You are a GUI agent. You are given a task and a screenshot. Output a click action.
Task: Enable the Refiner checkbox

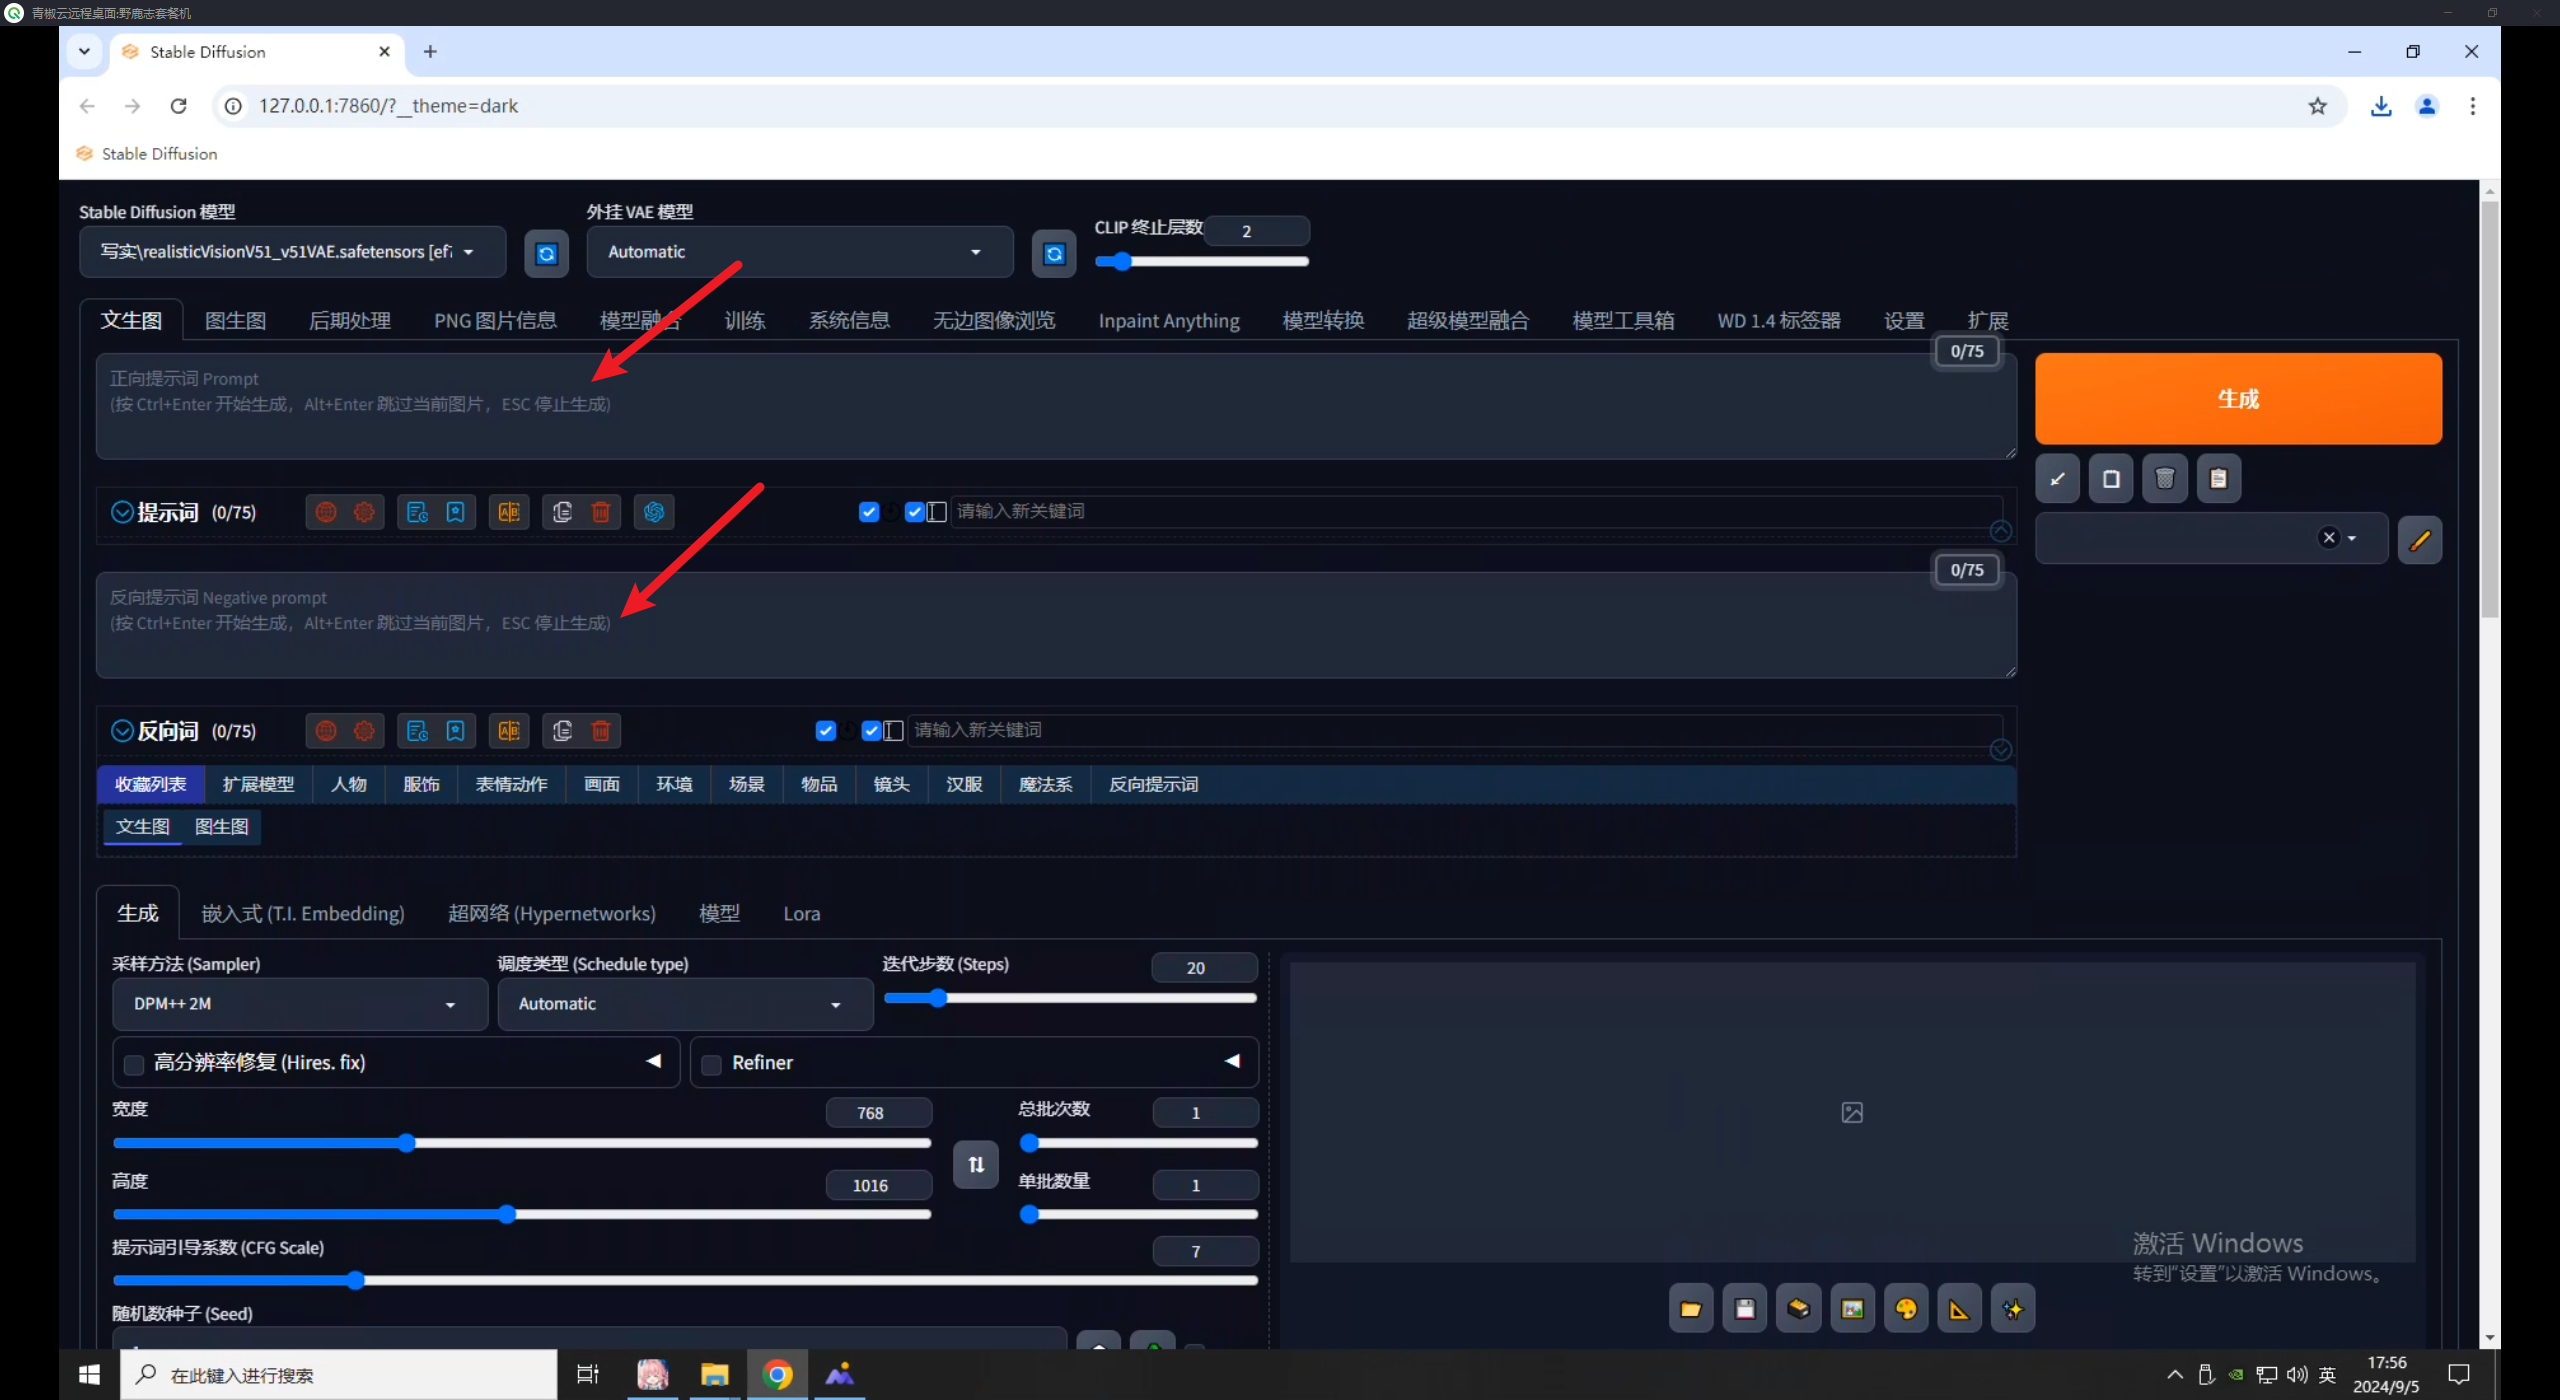(712, 1065)
